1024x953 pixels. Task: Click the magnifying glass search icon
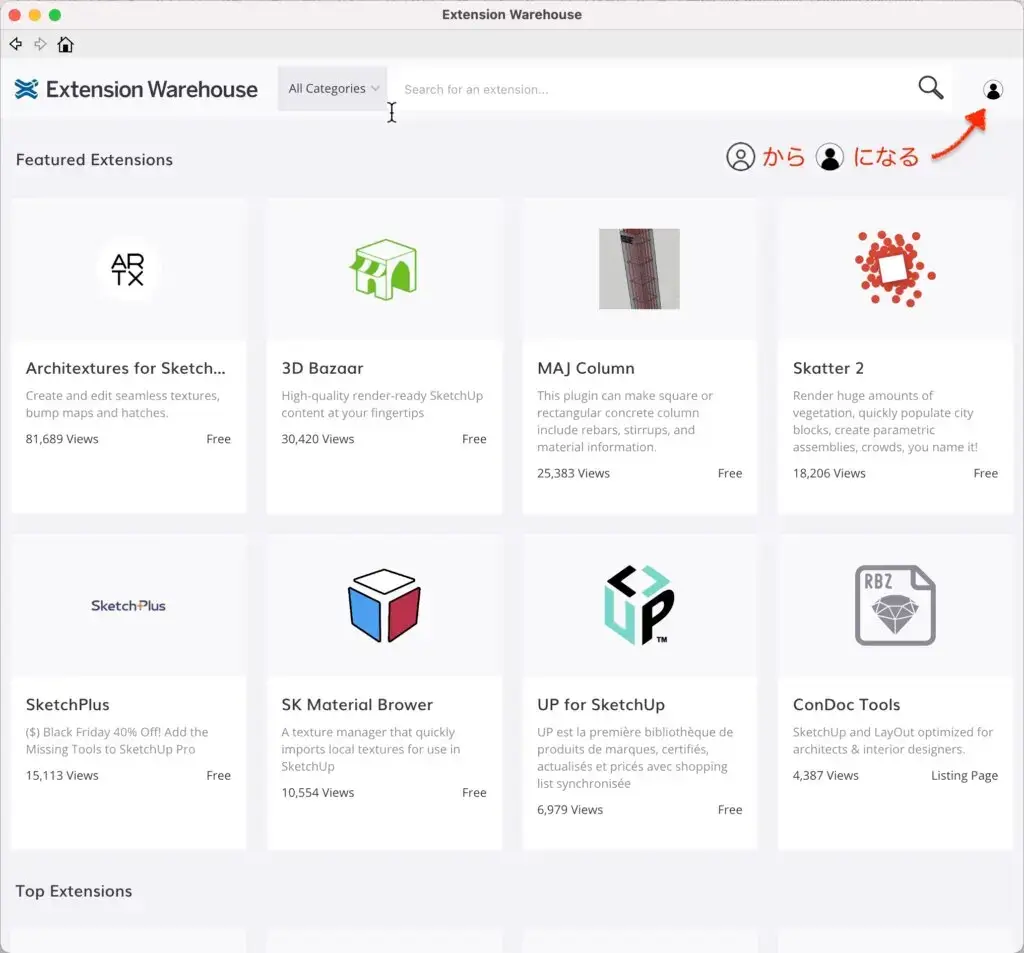click(931, 88)
